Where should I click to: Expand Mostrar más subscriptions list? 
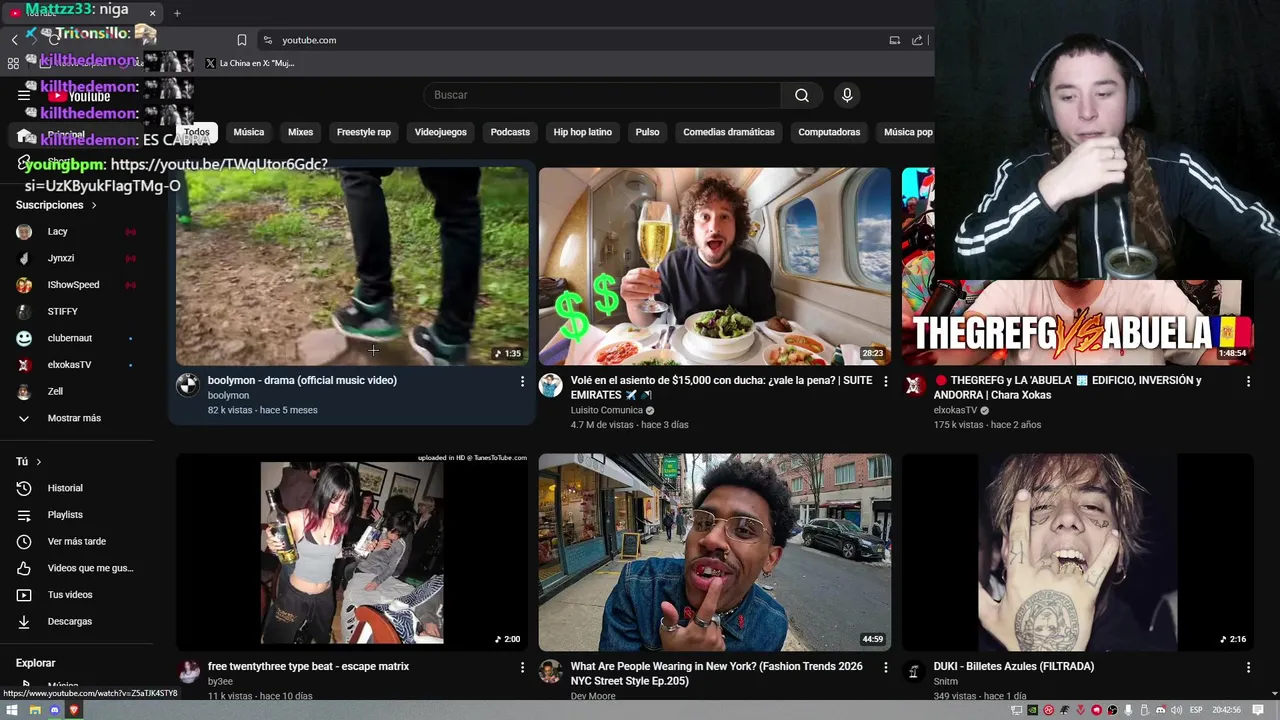tap(76, 418)
